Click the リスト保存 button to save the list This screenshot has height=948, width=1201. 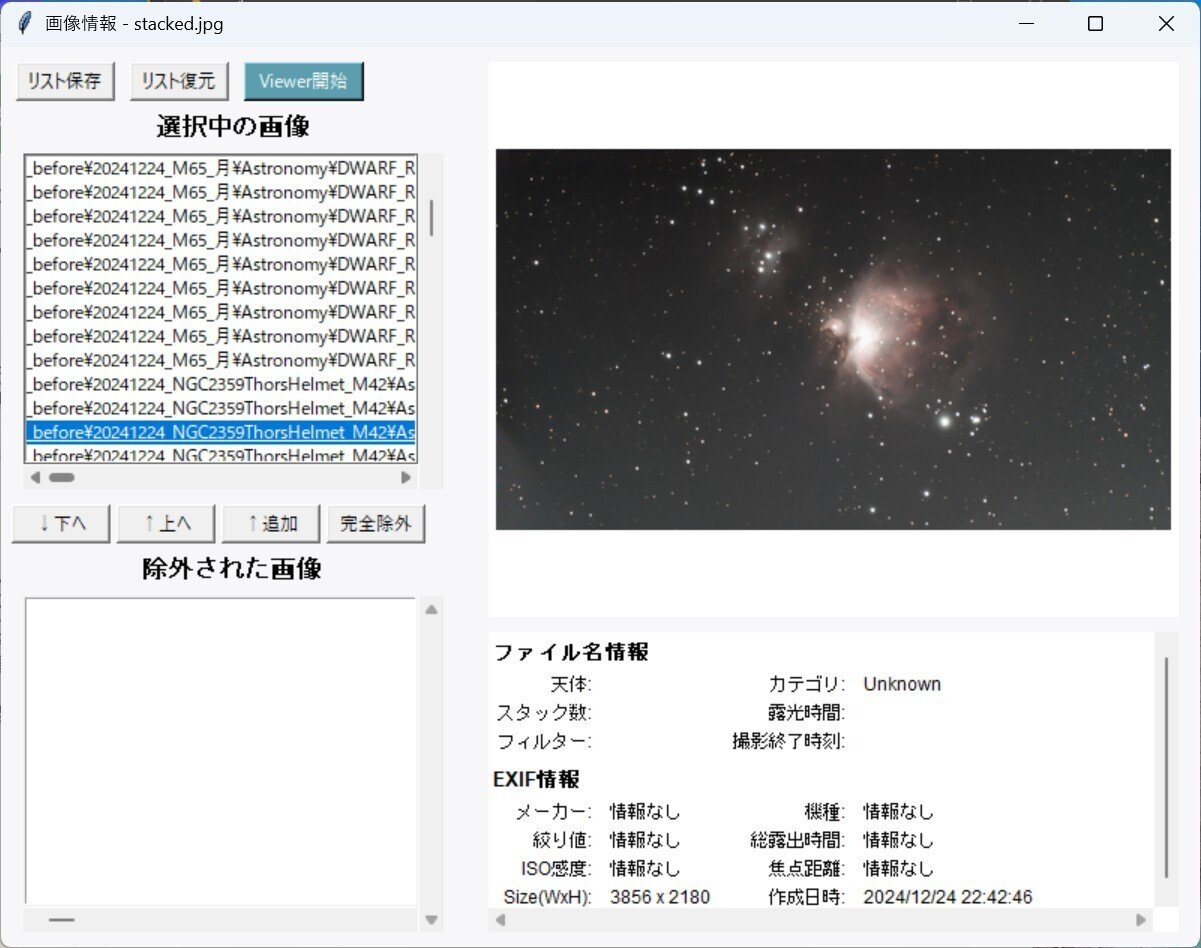coord(64,81)
